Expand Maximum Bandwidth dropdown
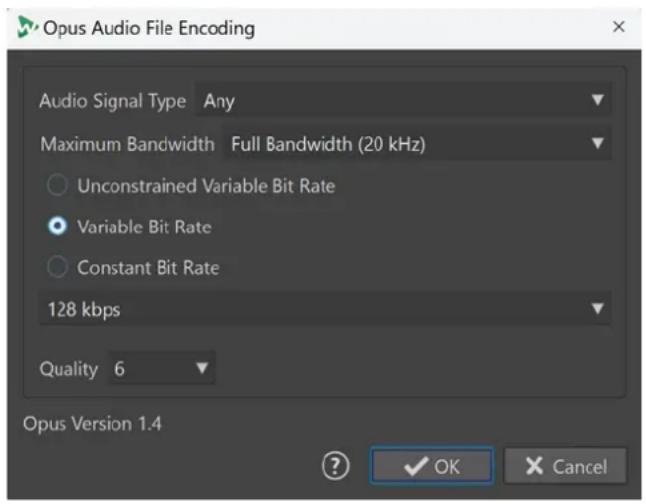This screenshot has width=646, height=504. 417,143
